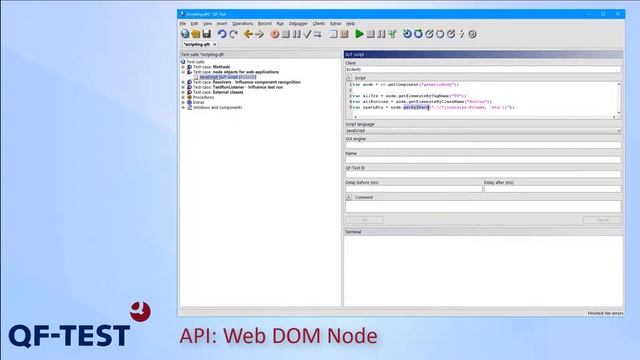640x360 pixels.
Task: Expand Test-case: Resolvers node
Action: (183, 82)
